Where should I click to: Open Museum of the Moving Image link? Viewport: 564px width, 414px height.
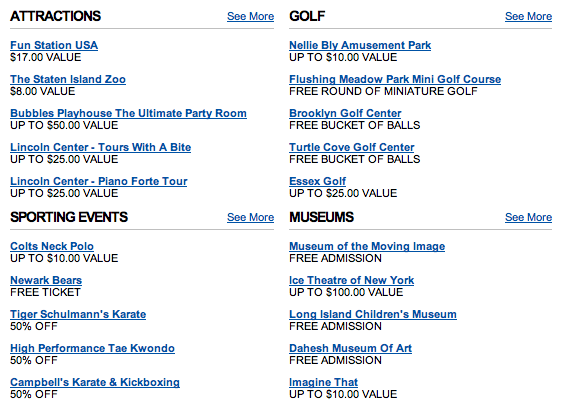[367, 246]
